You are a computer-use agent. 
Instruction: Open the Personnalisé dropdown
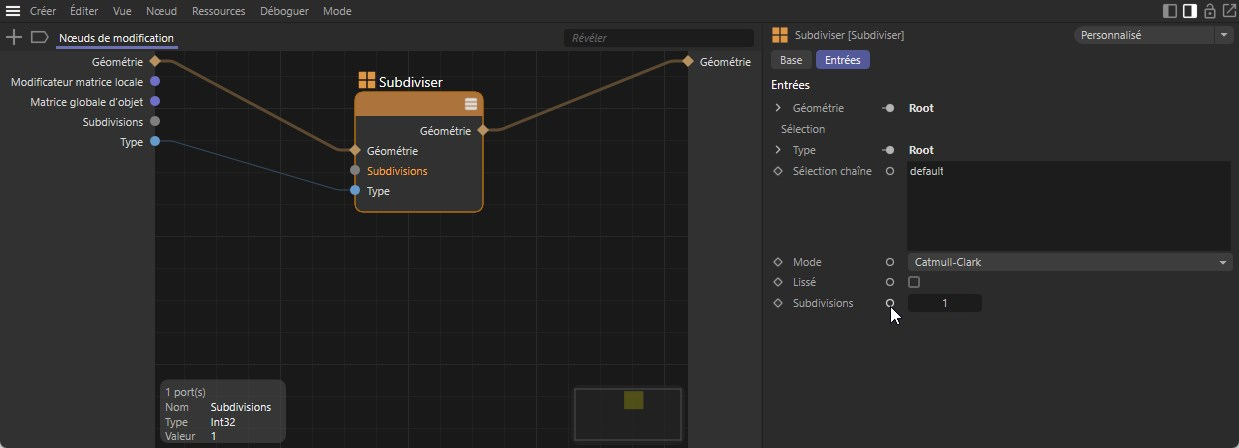pos(1154,35)
